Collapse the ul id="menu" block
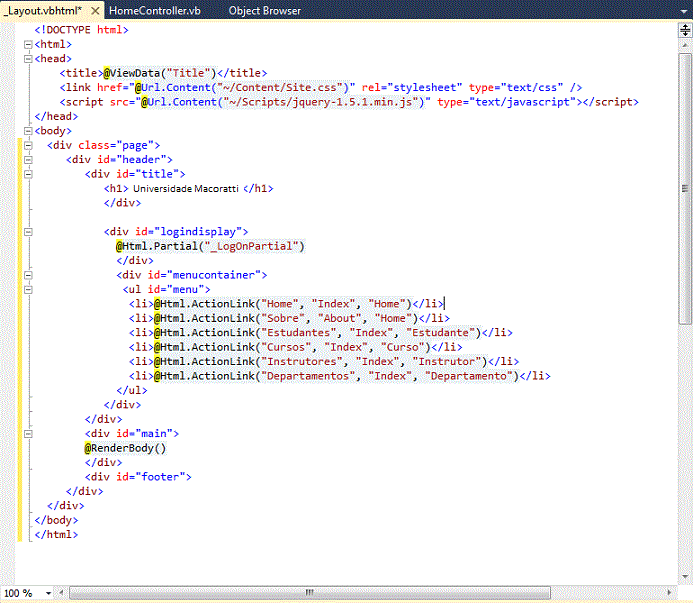The height and width of the screenshot is (603, 693). point(28,290)
